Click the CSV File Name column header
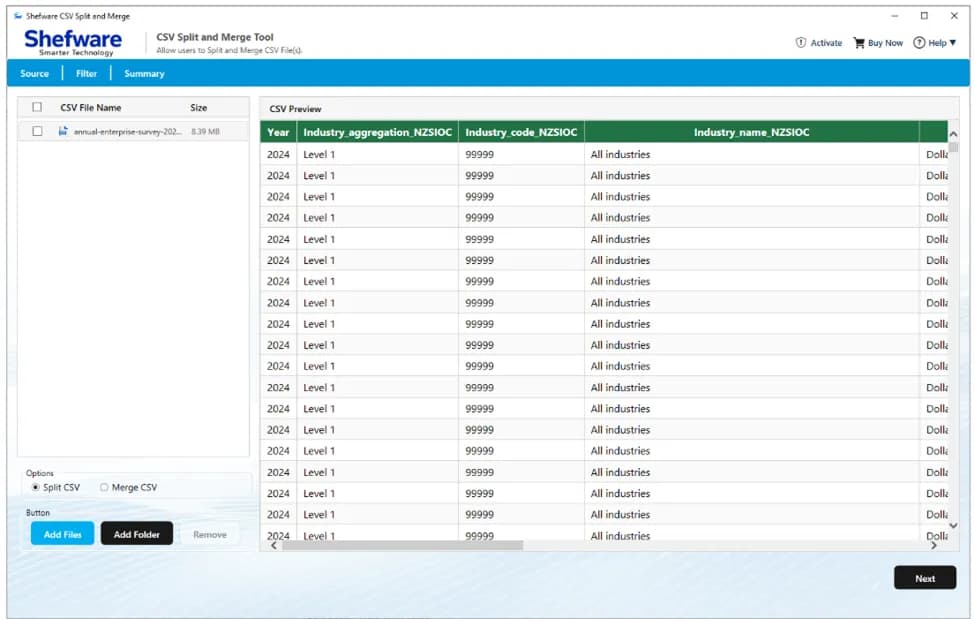Viewport: 975px width, 619px height. tap(91, 108)
